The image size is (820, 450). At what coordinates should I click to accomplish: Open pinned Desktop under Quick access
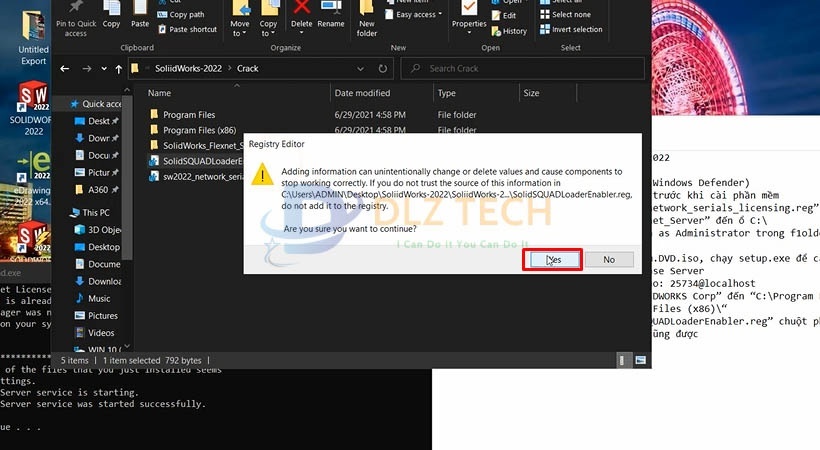click(x=97, y=121)
